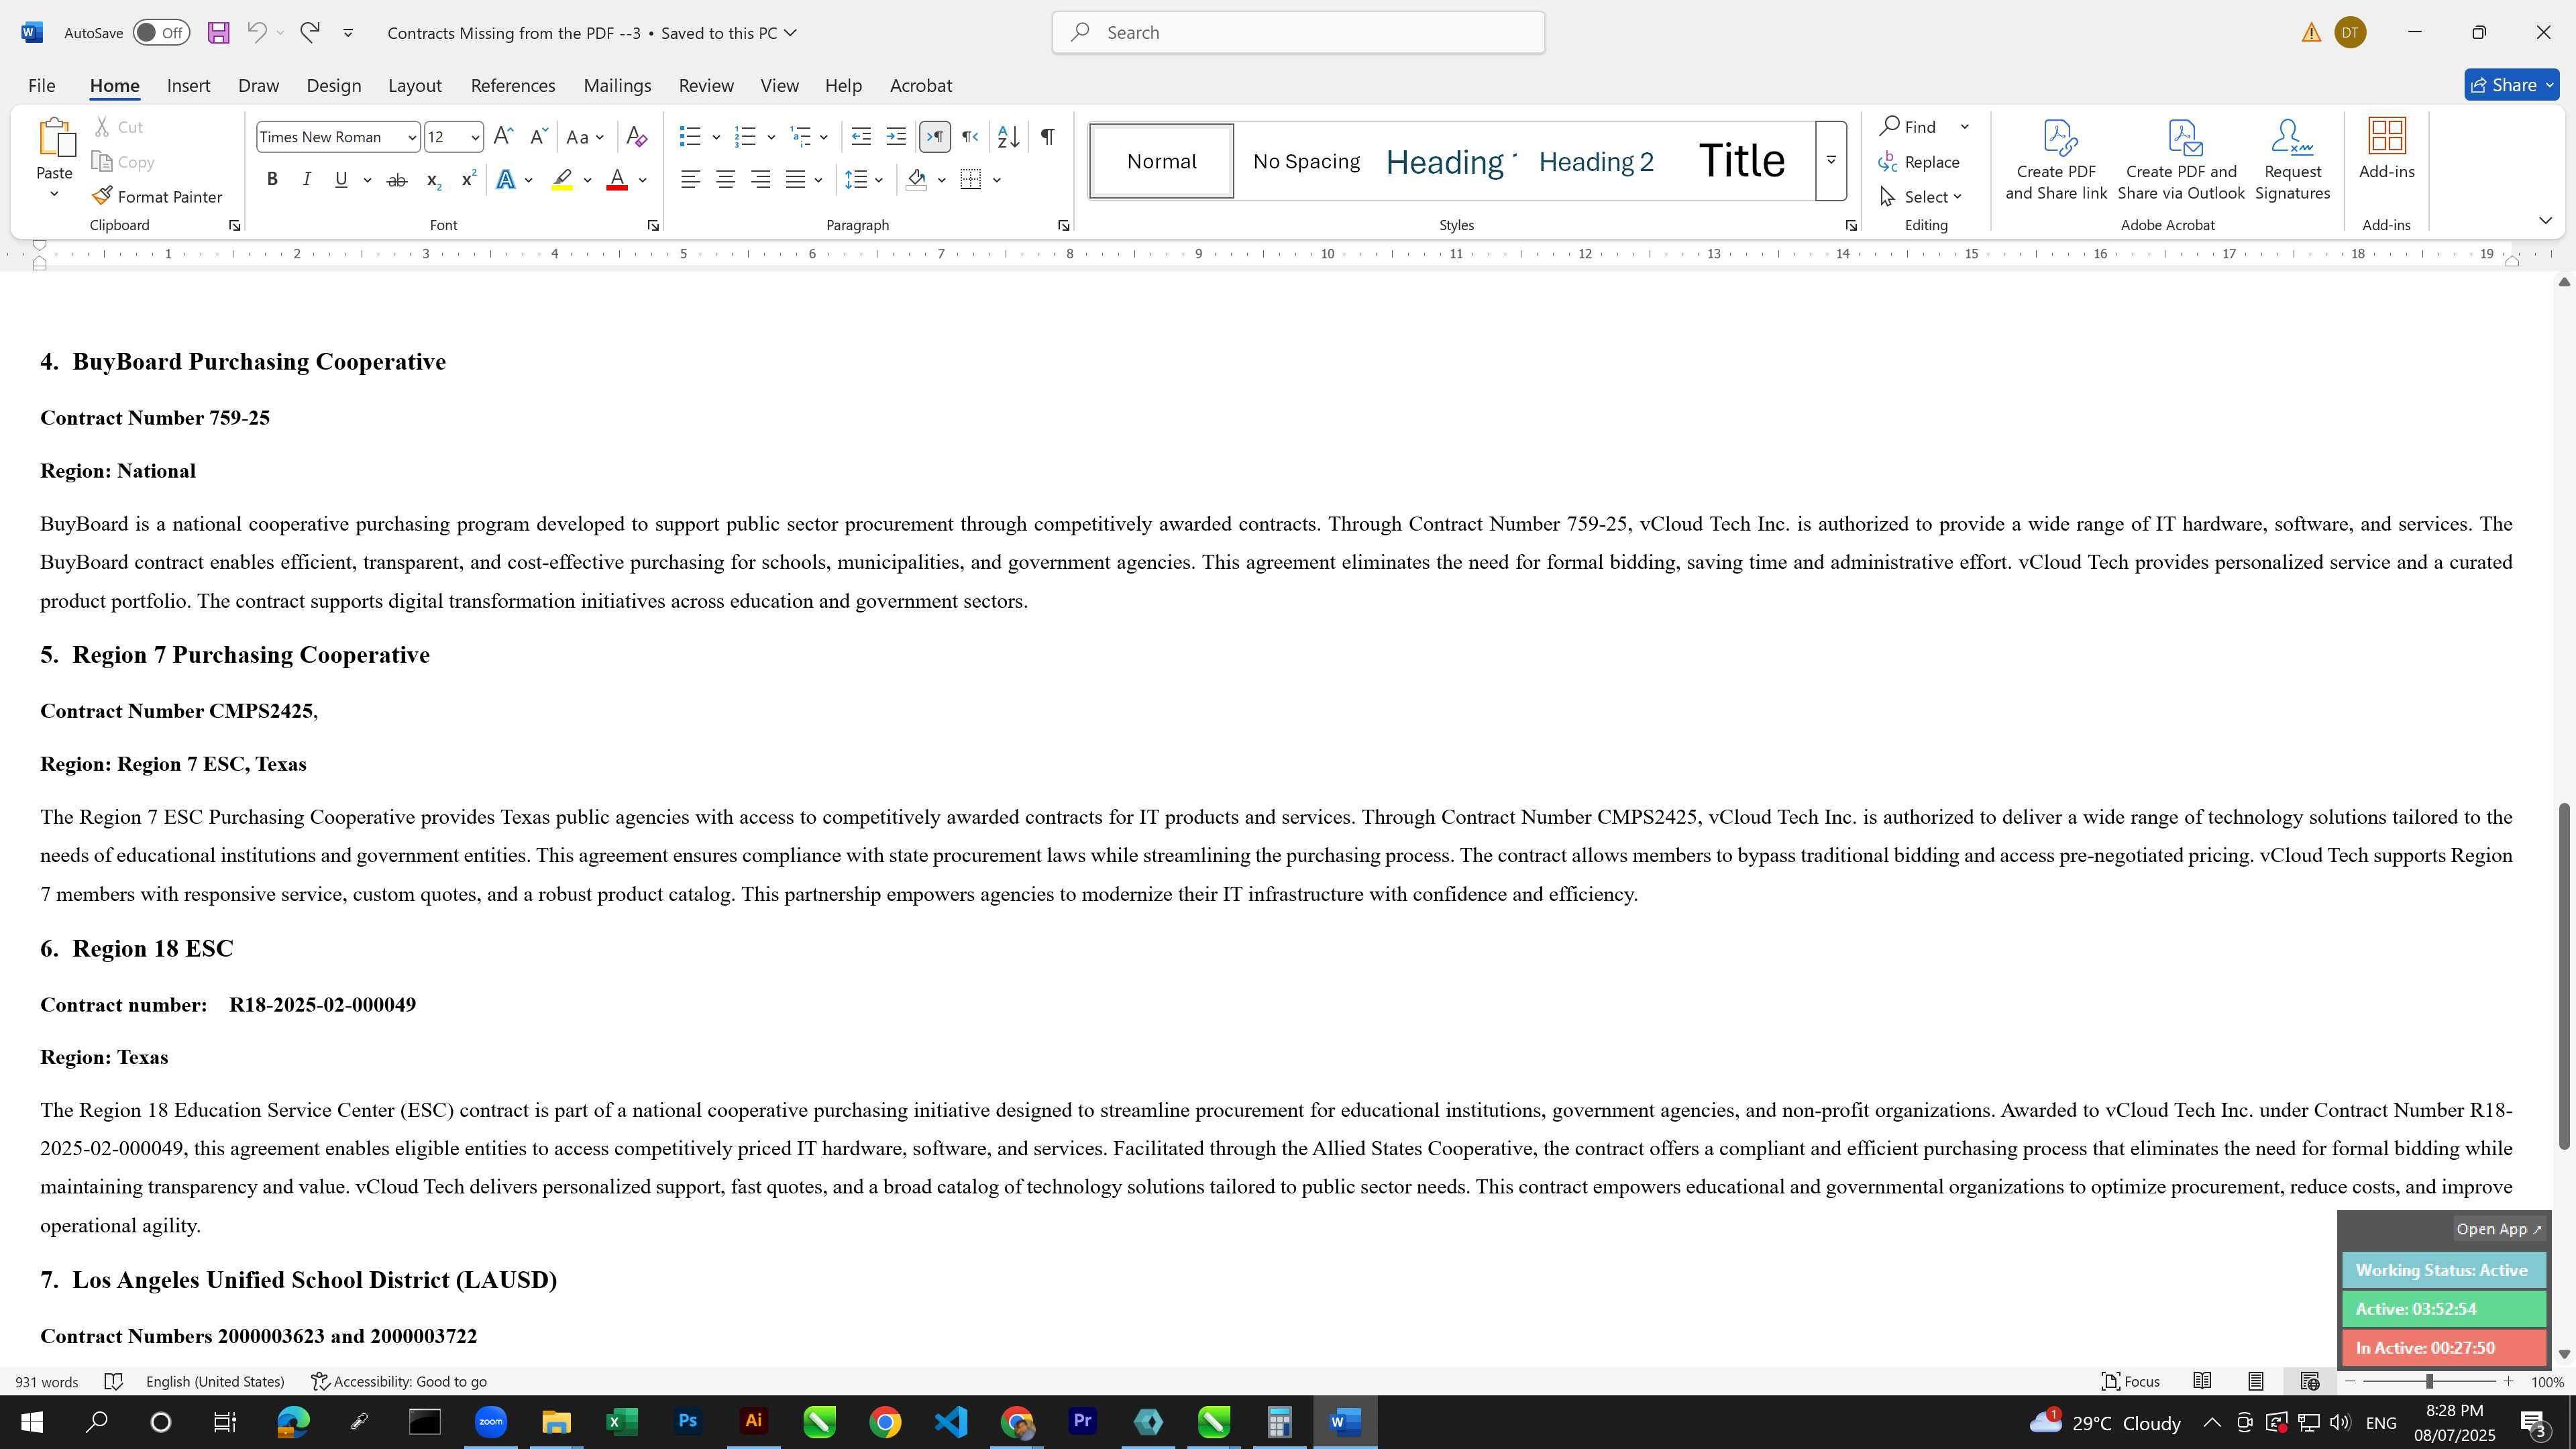Click Create PDF and Share via Outlook
The image size is (2576, 1449).
click(2181, 160)
